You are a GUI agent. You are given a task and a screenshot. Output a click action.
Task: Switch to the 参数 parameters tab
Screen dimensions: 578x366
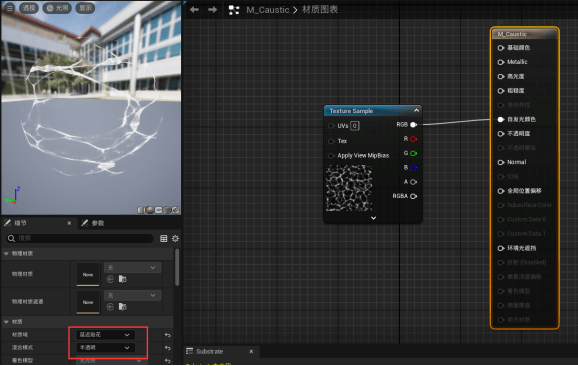click(93, 223)
